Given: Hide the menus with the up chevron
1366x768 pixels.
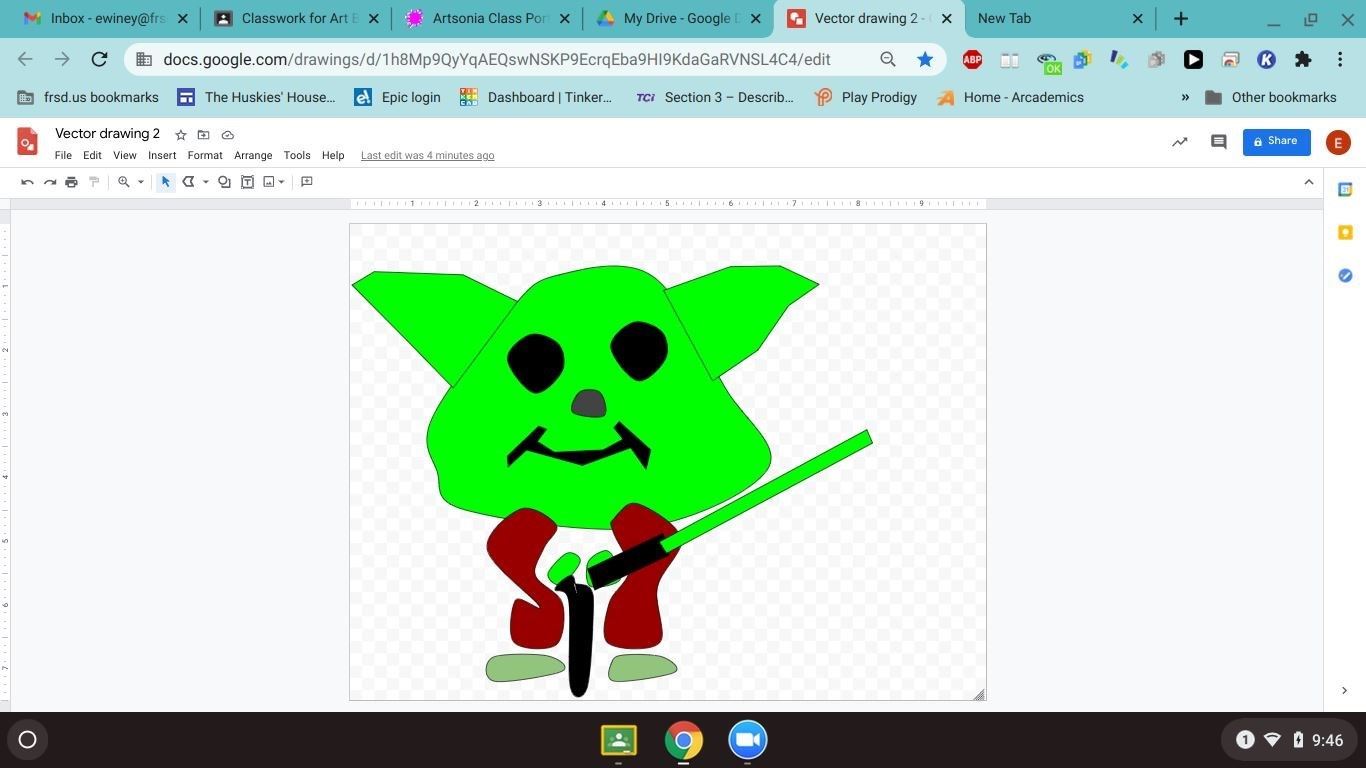Looking at the screenshot, I should point(1308,182).
